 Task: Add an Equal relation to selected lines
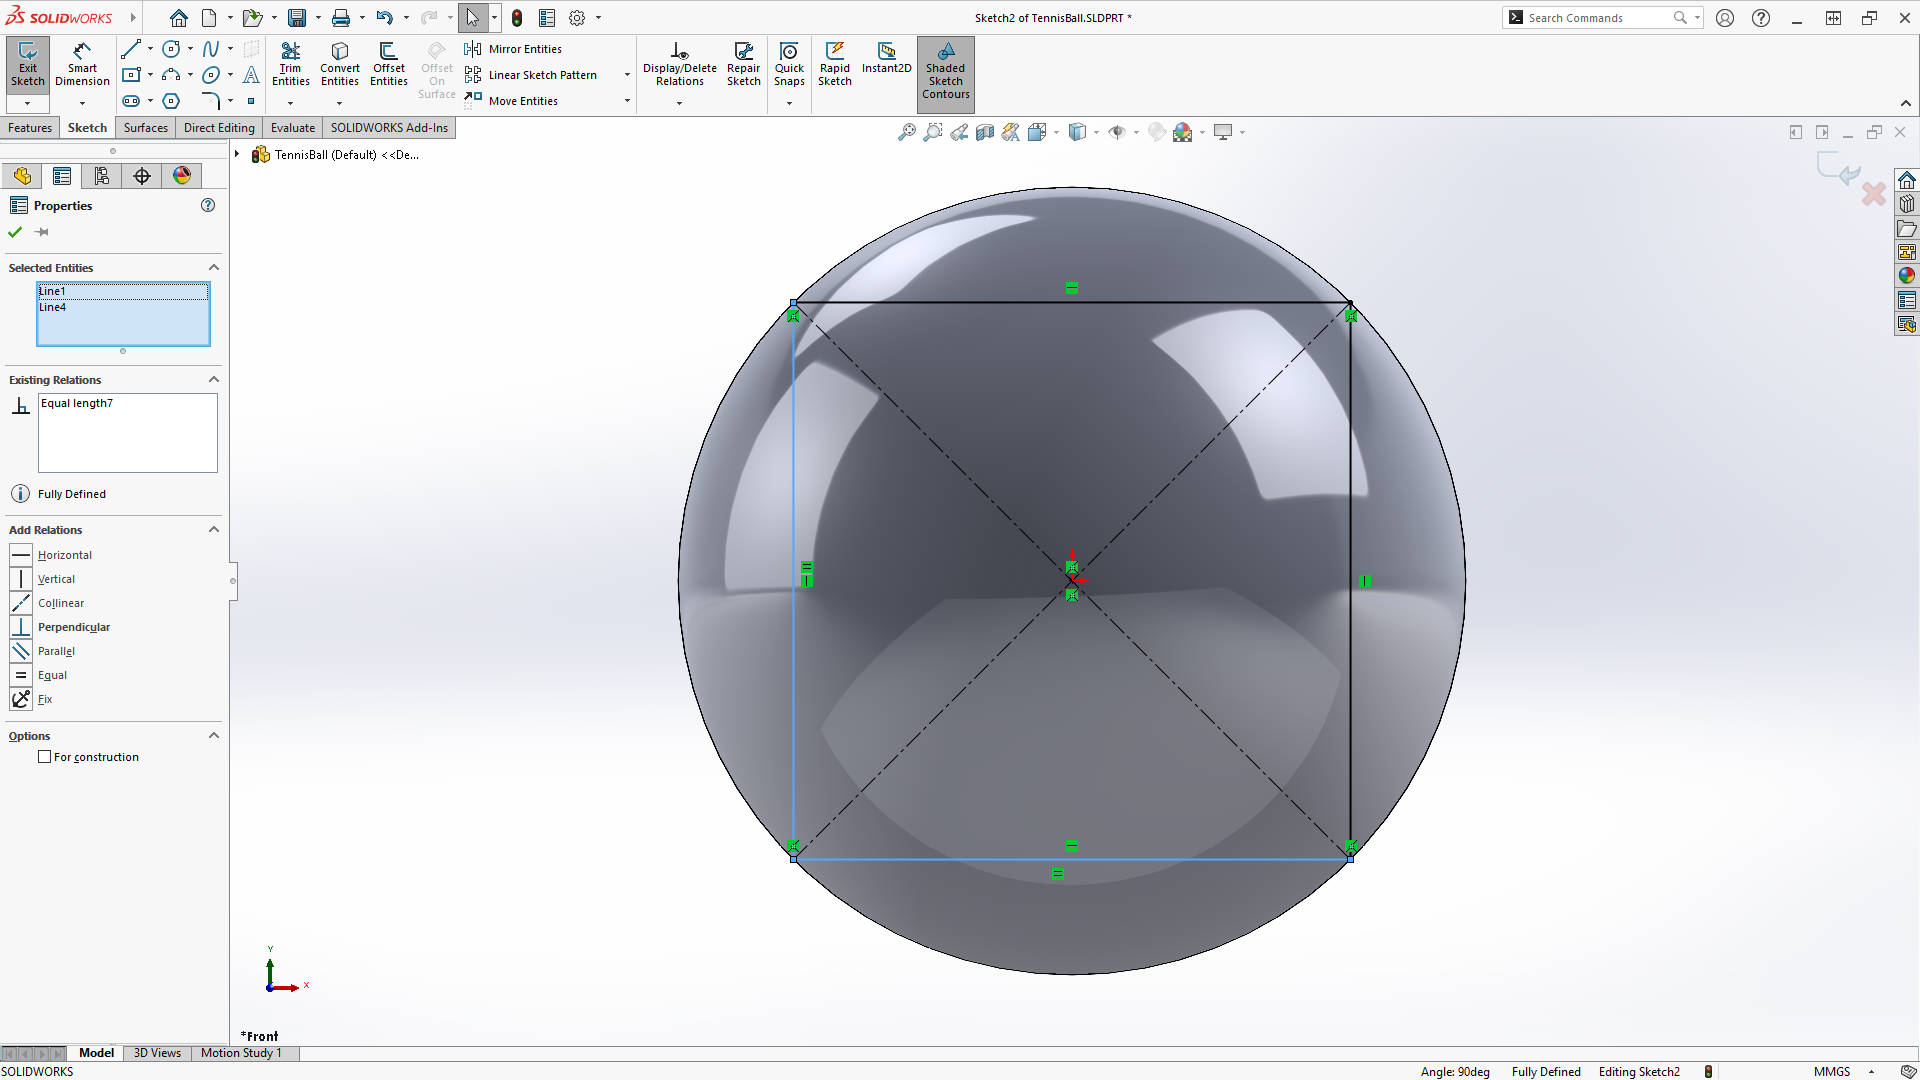point(54,674)
